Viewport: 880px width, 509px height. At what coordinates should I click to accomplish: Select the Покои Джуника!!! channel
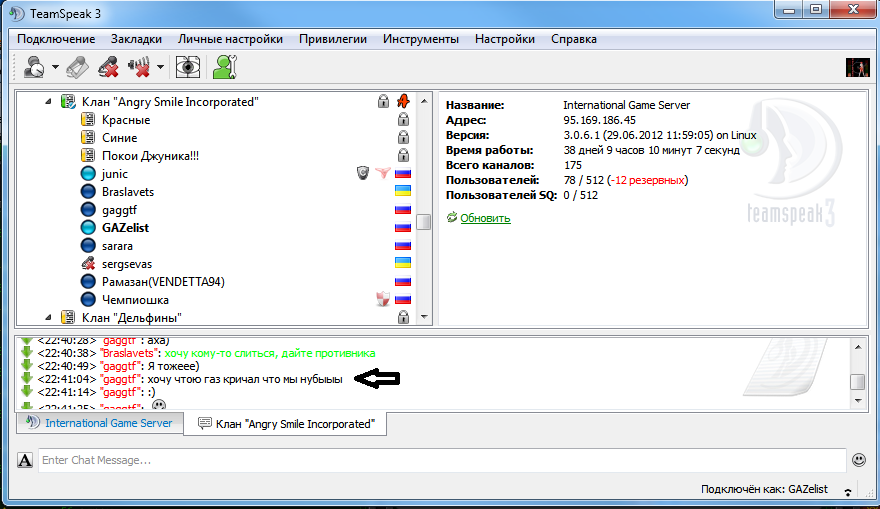[x=150, y=155]
